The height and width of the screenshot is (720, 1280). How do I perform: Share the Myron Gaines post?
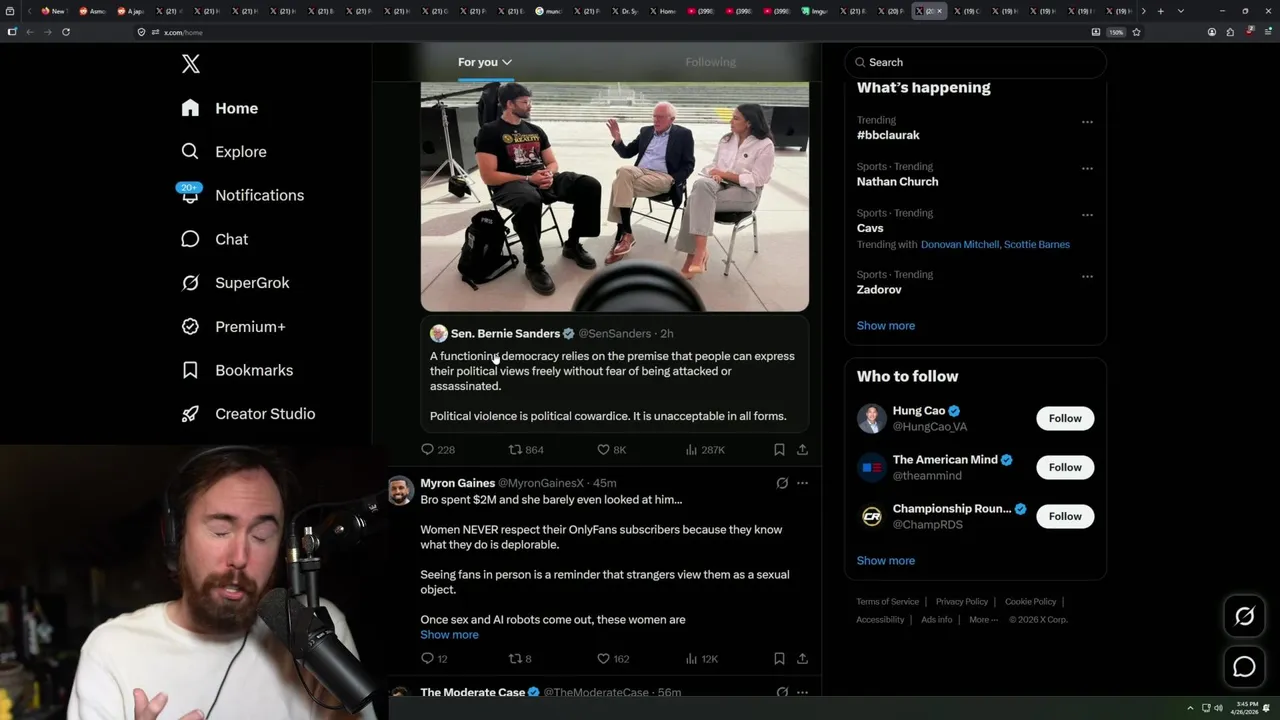pyautogui.click(x=802, y=659)
